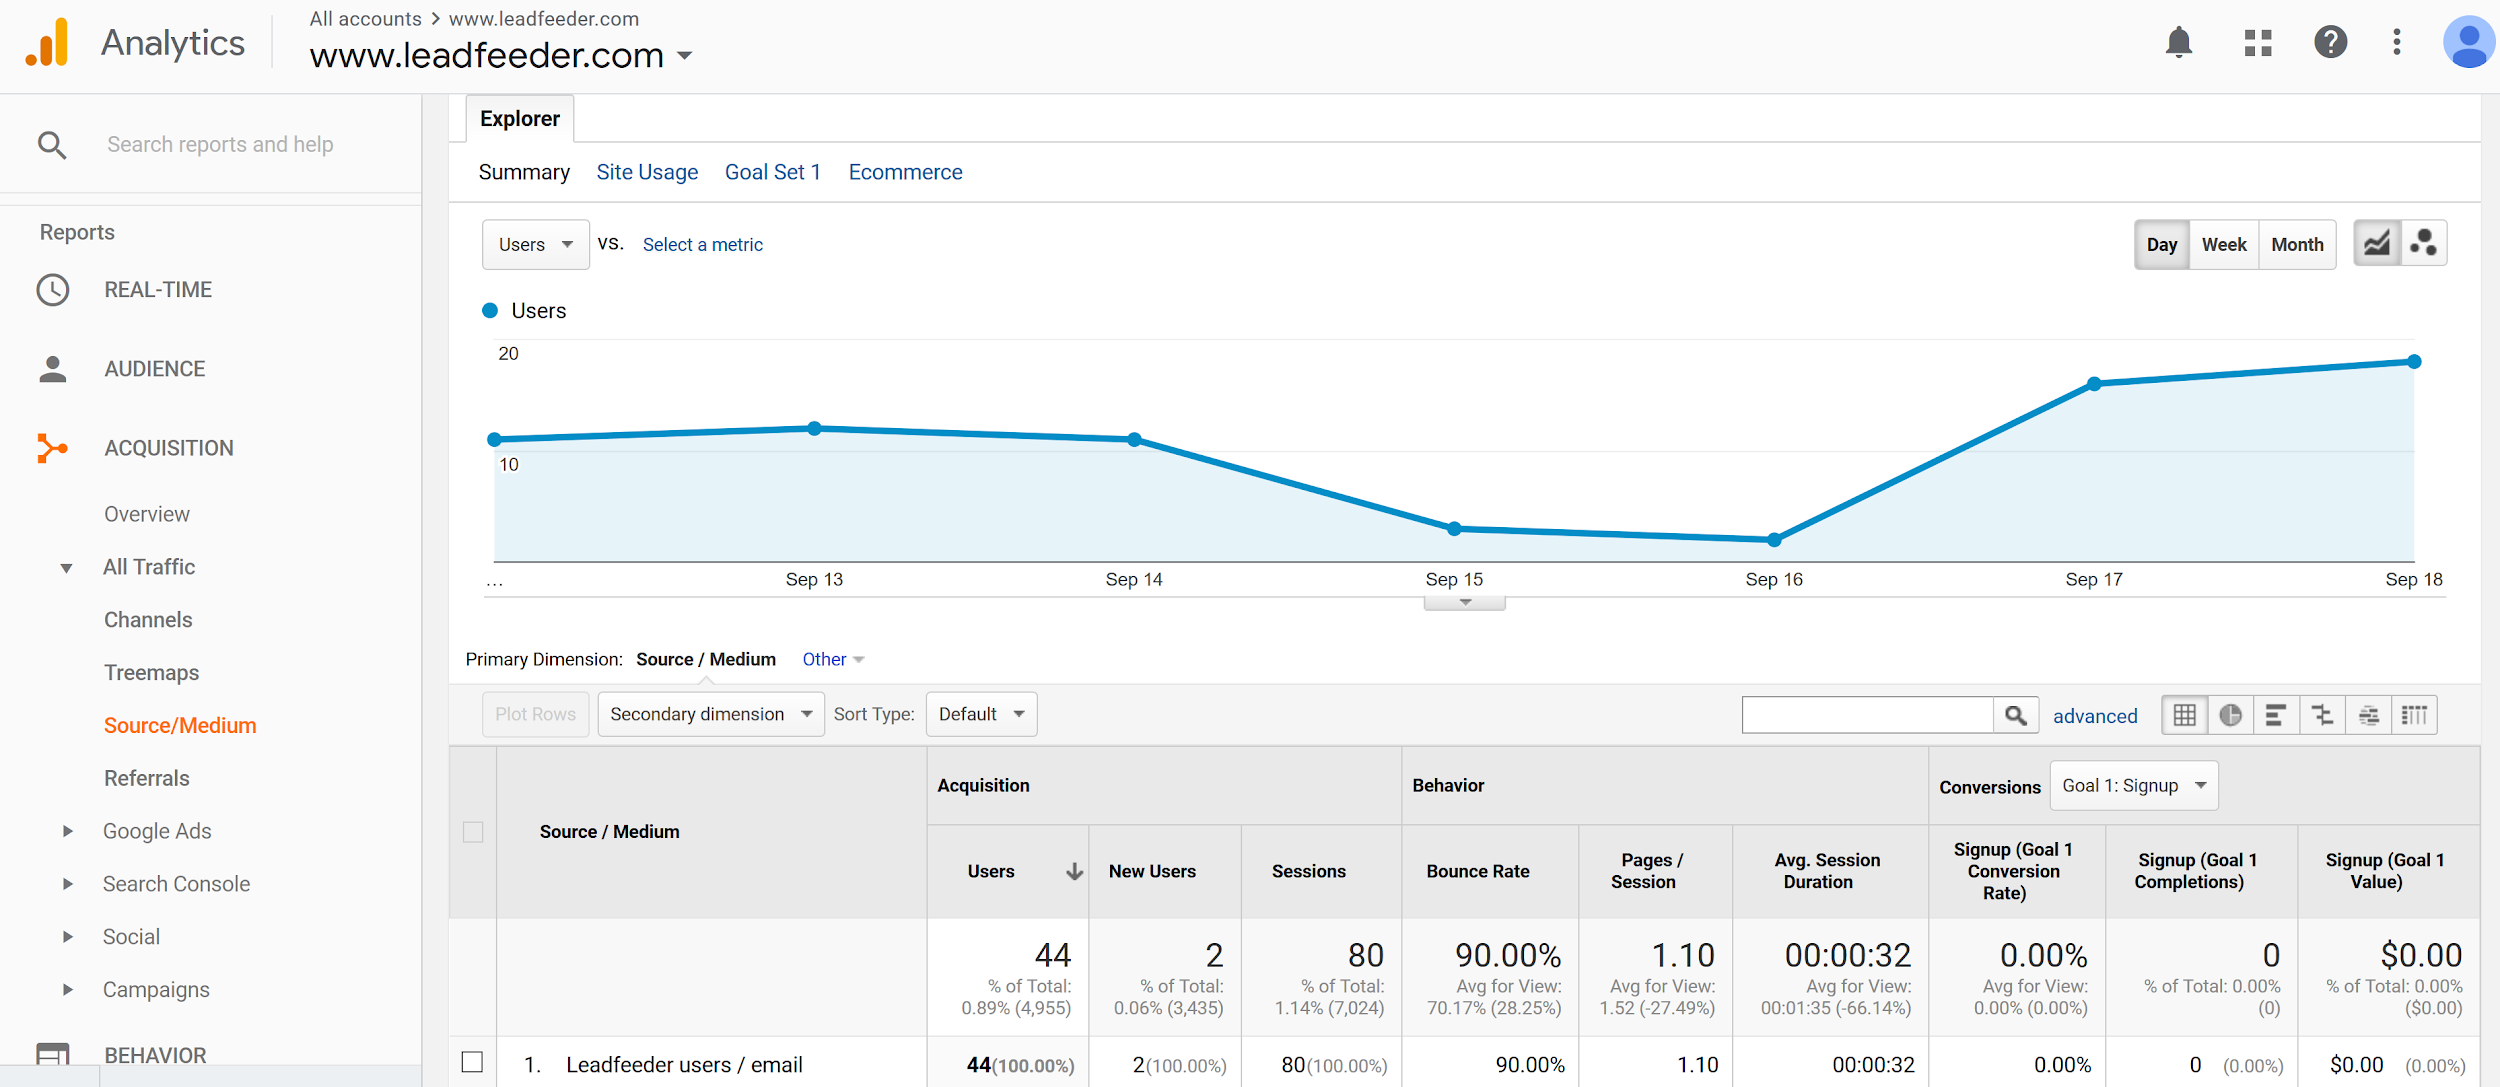Open the Channels report

click(x=148, y=620)
